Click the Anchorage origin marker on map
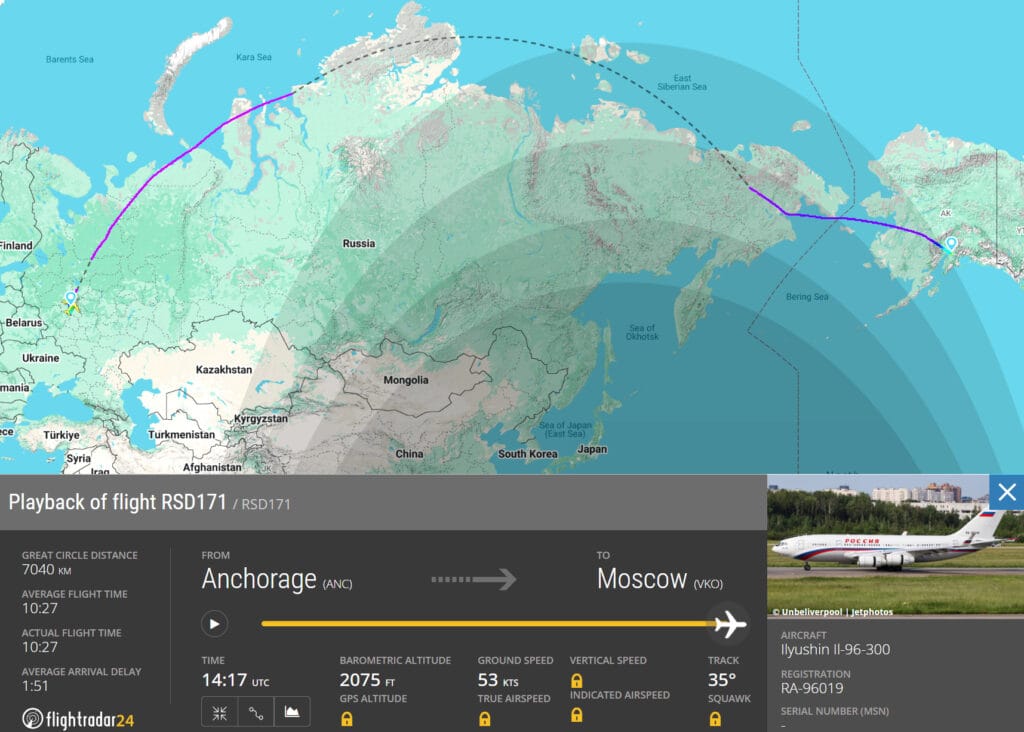Viewport: 1024px width, 732px height. 950,243
